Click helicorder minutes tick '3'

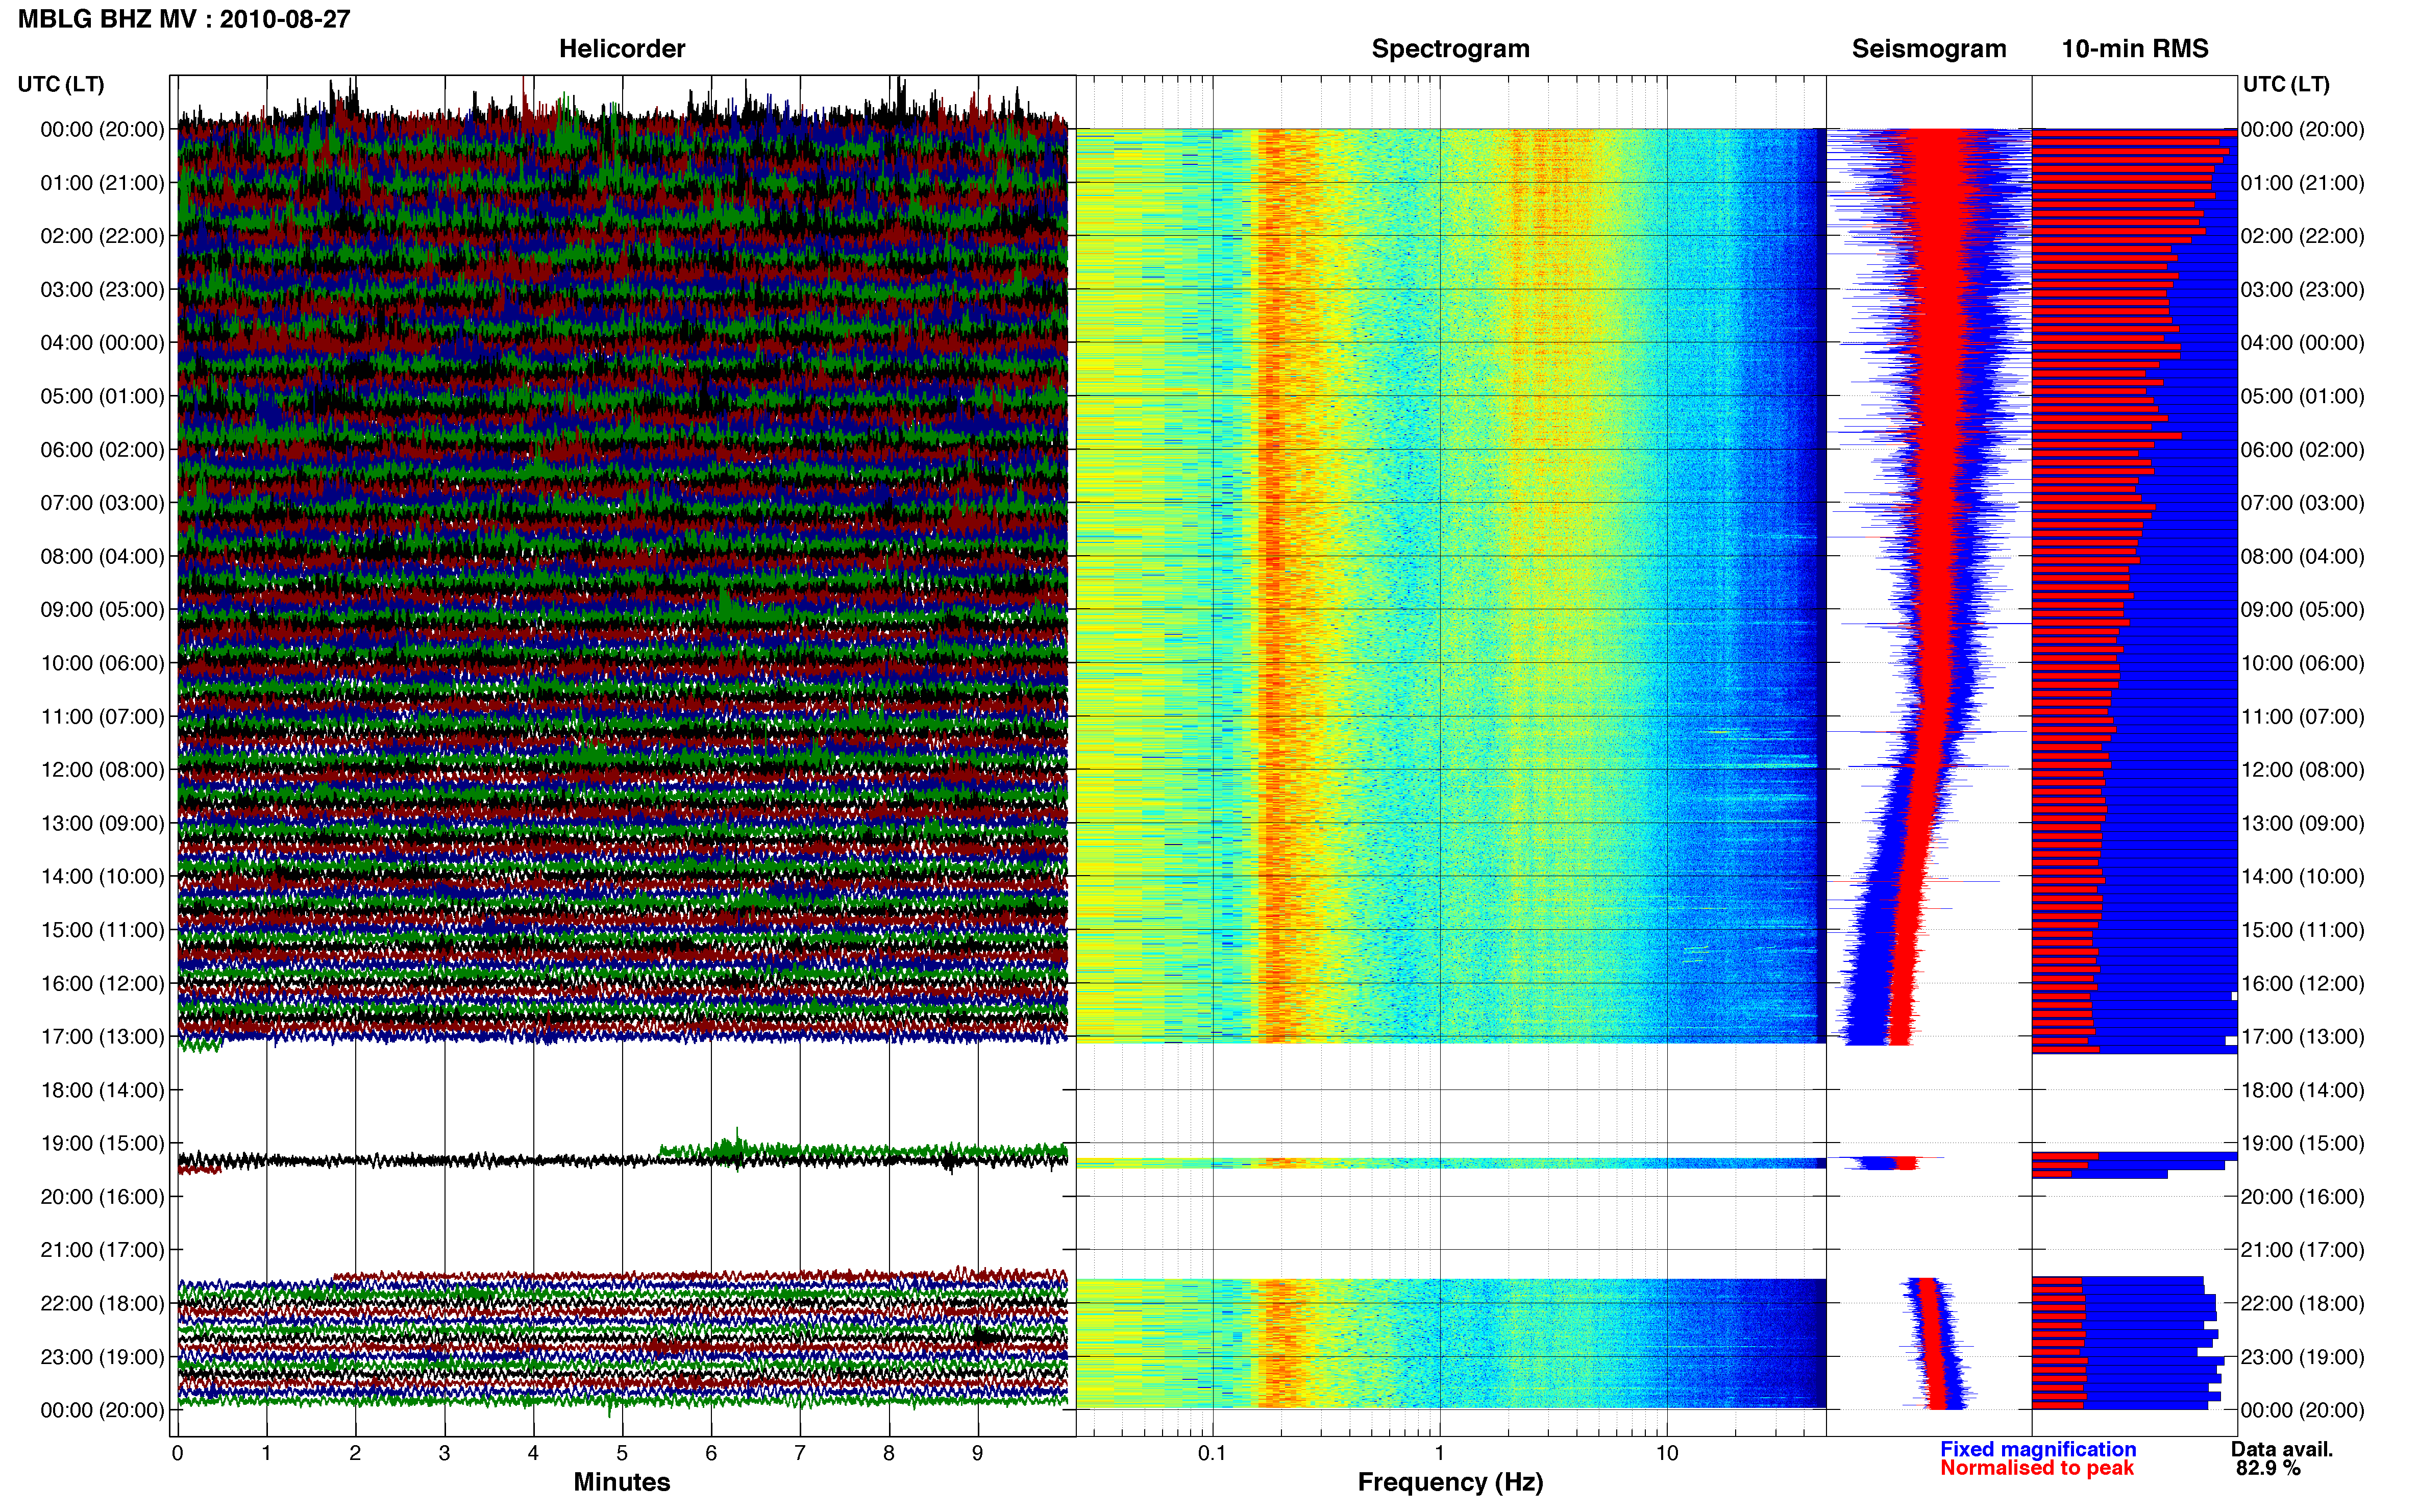point(444,1454)
